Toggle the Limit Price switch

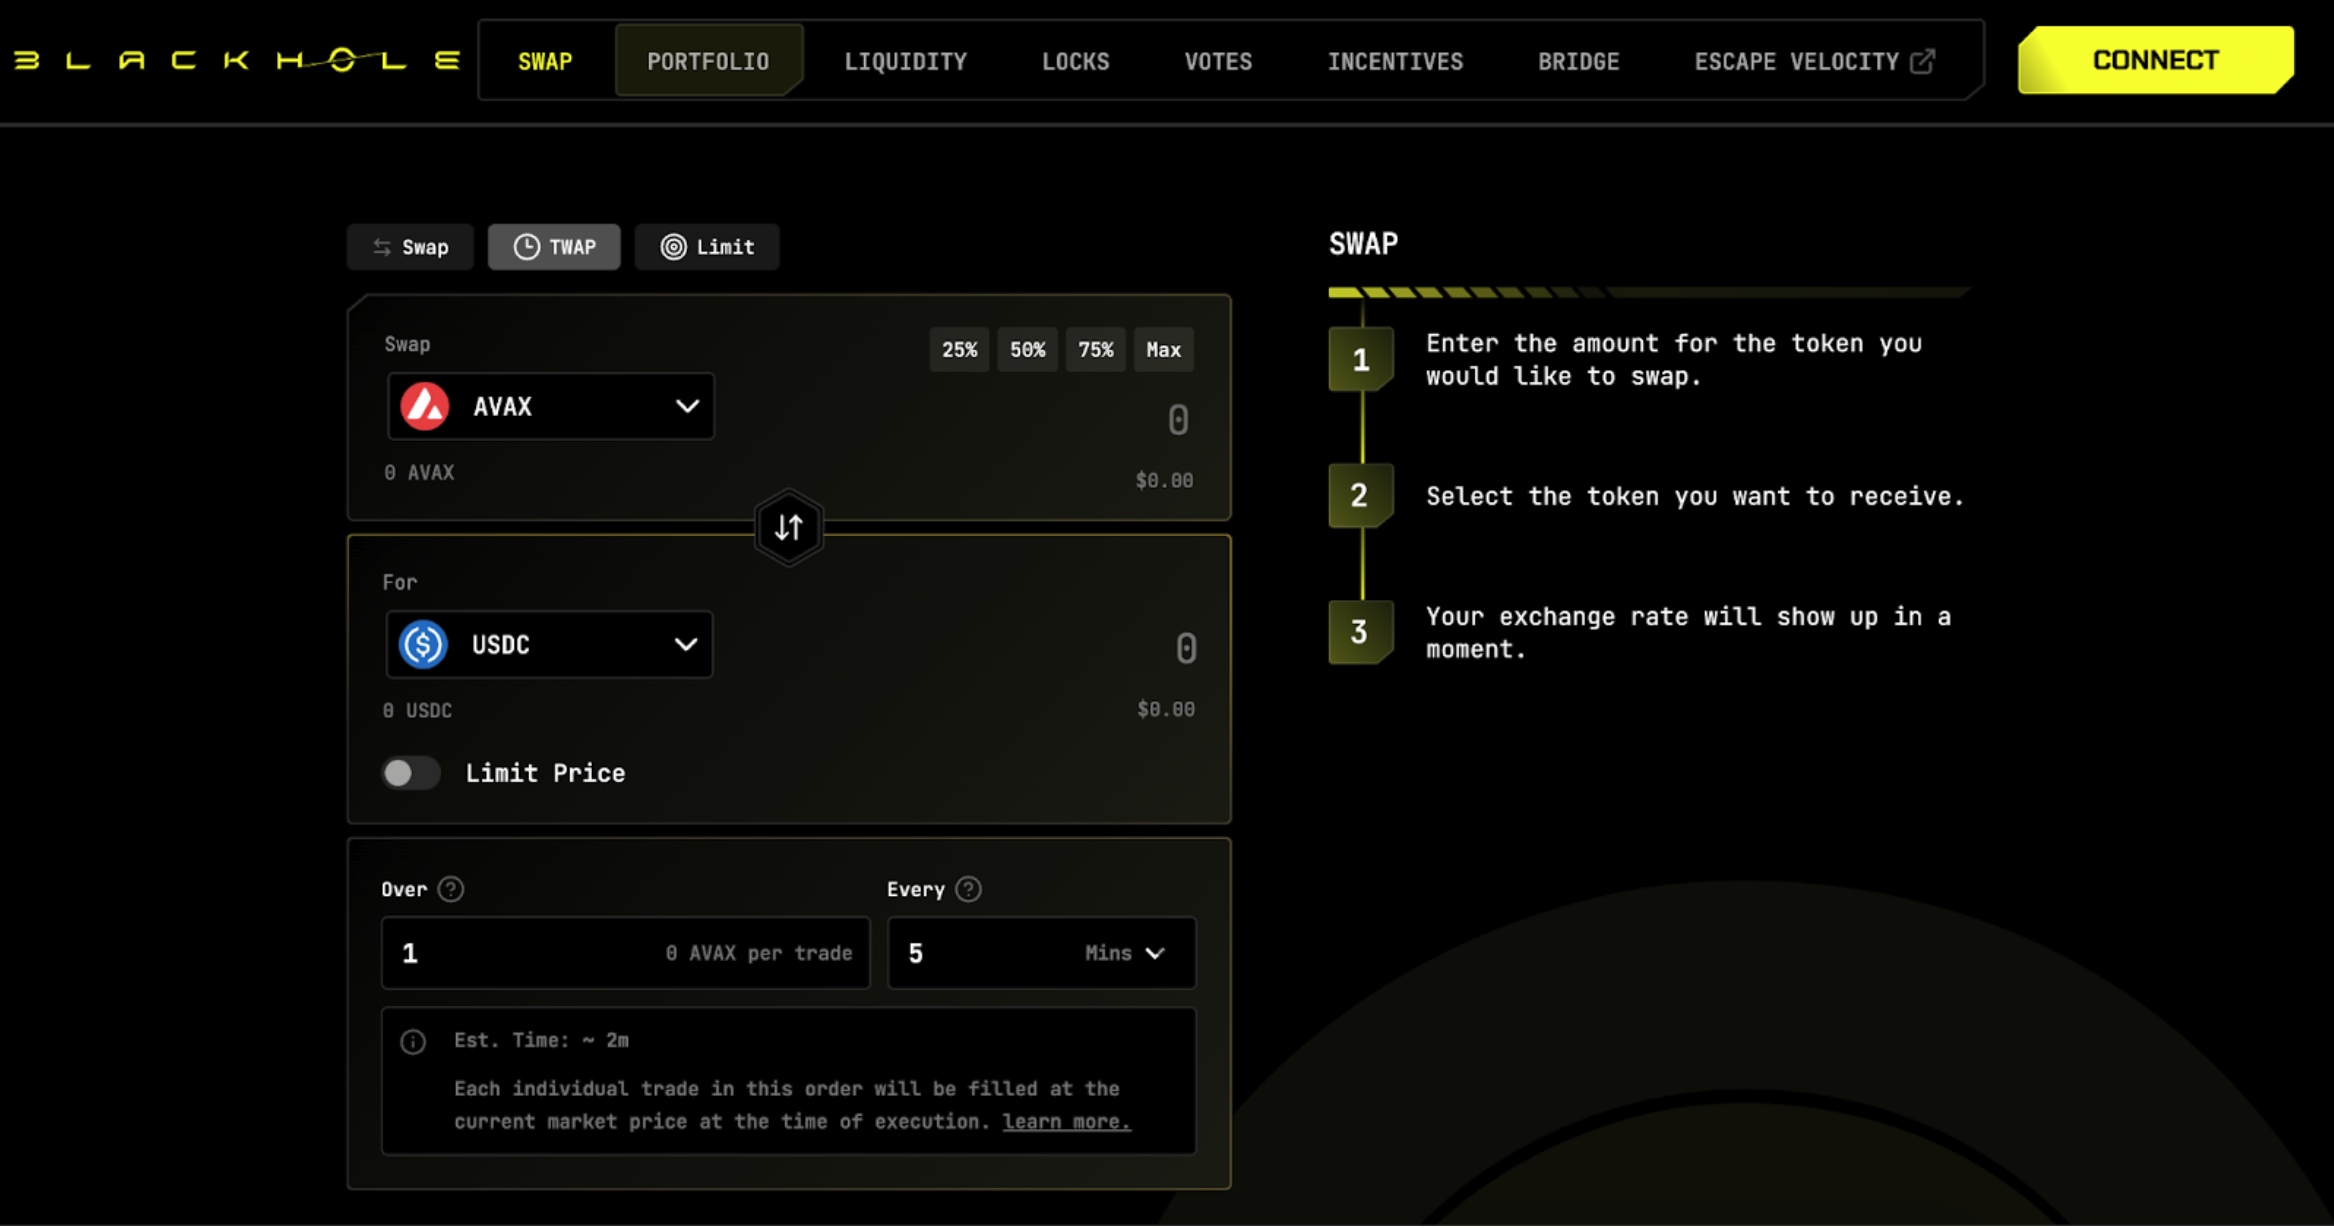[x=410, y=772]
